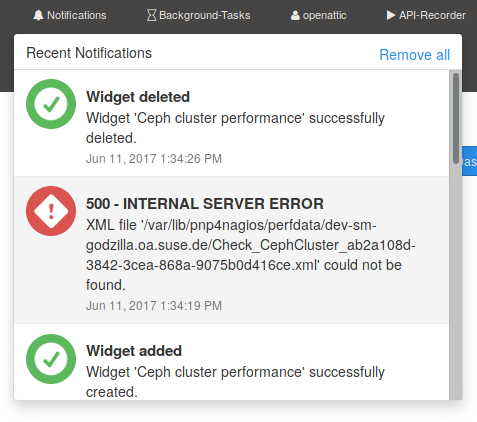This screenshot has width=477, height=422.
Task: Click the API-Recorder play icon
Action: (x=391, y=15)
